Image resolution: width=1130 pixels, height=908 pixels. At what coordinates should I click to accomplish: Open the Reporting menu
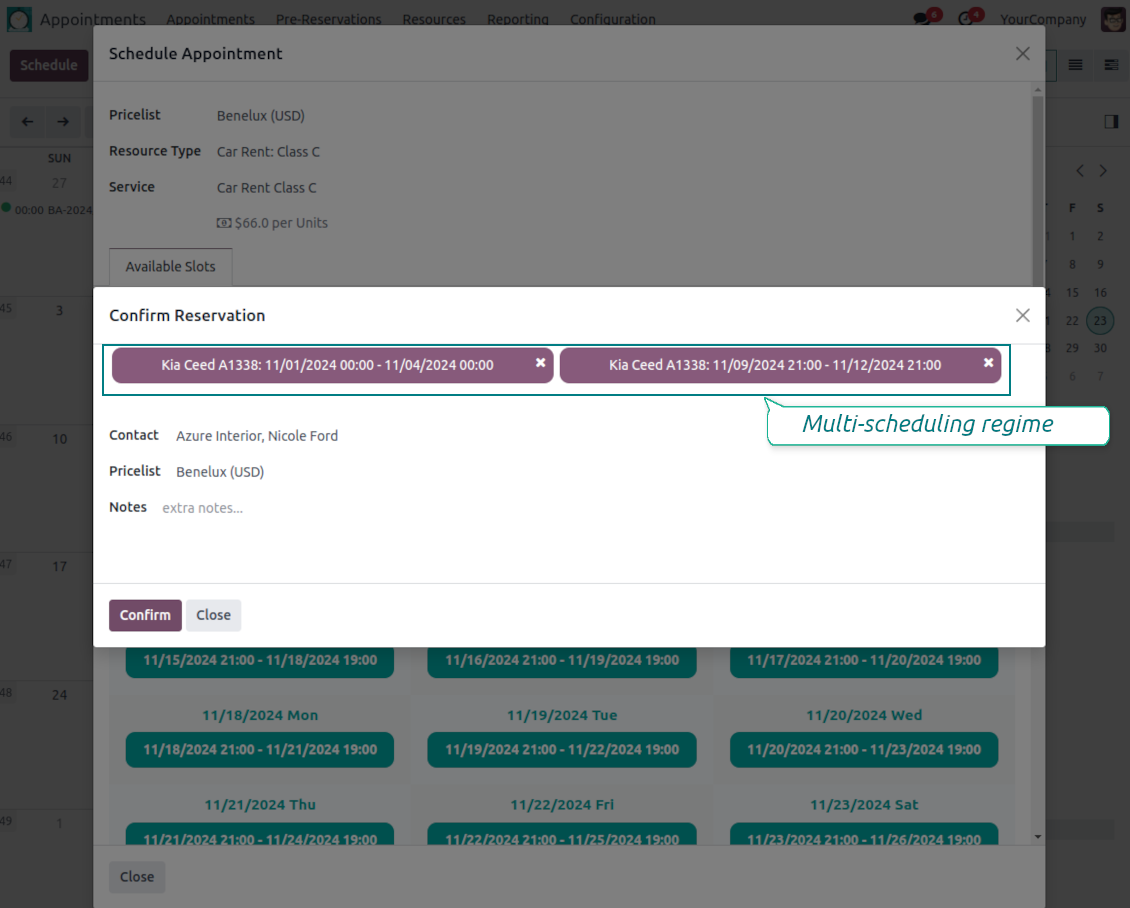pos(517,19)
